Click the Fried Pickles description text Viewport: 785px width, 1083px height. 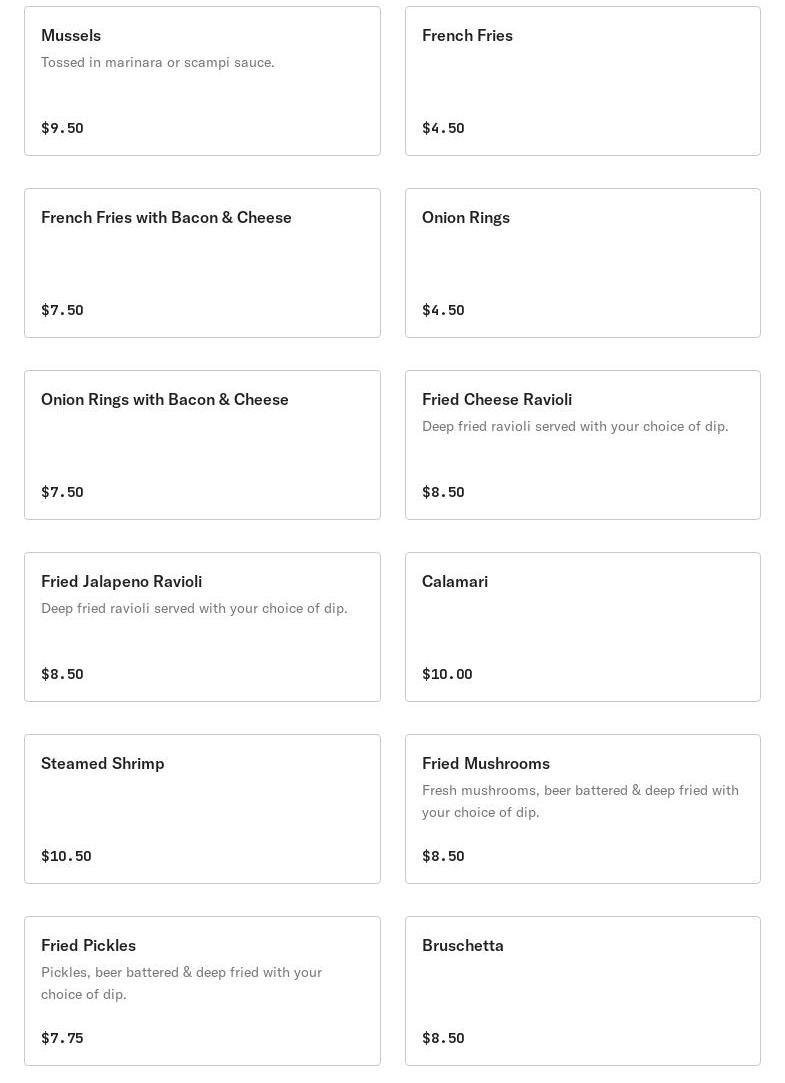pos(182,983)
